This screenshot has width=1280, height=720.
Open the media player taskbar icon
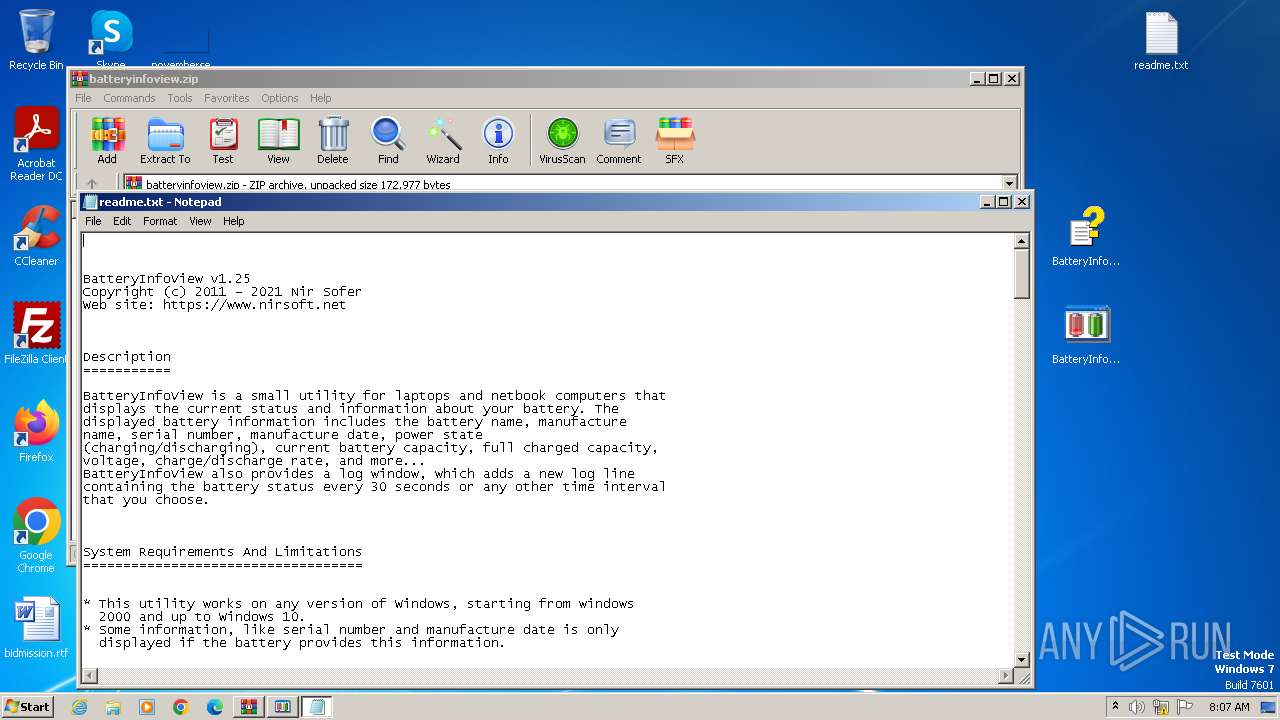[147, 707]
